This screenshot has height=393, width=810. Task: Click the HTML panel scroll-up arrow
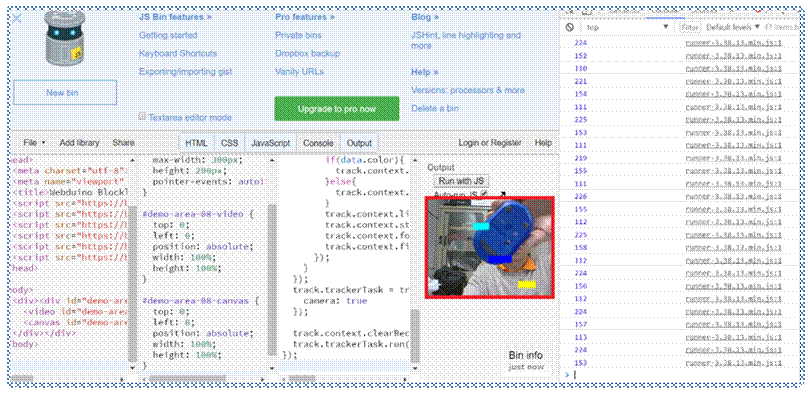click(x=133, y=161)
